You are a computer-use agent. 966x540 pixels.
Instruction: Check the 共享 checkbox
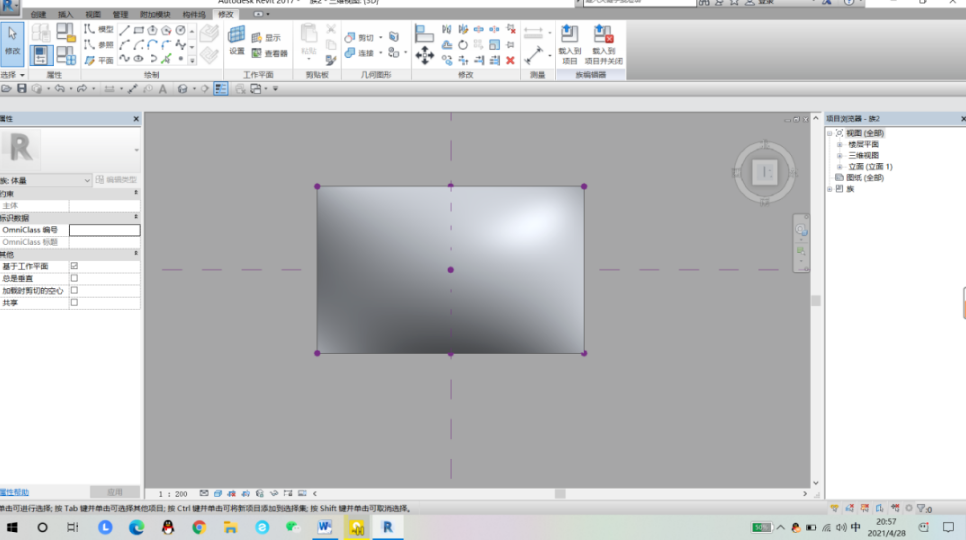click(x=74, y=302)
